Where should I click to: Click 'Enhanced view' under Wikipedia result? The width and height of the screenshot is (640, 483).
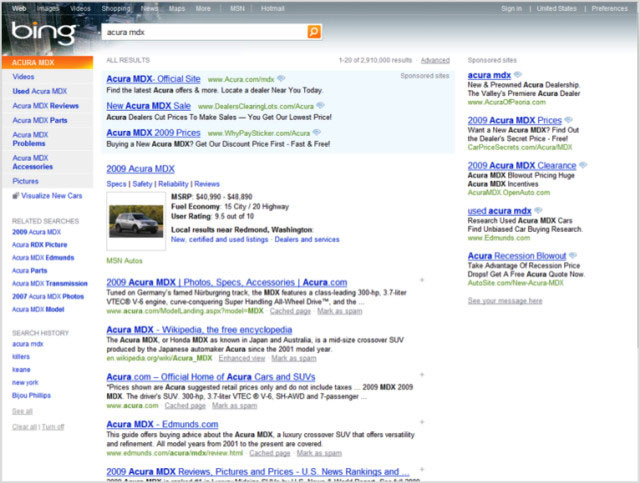pos(242,358)
